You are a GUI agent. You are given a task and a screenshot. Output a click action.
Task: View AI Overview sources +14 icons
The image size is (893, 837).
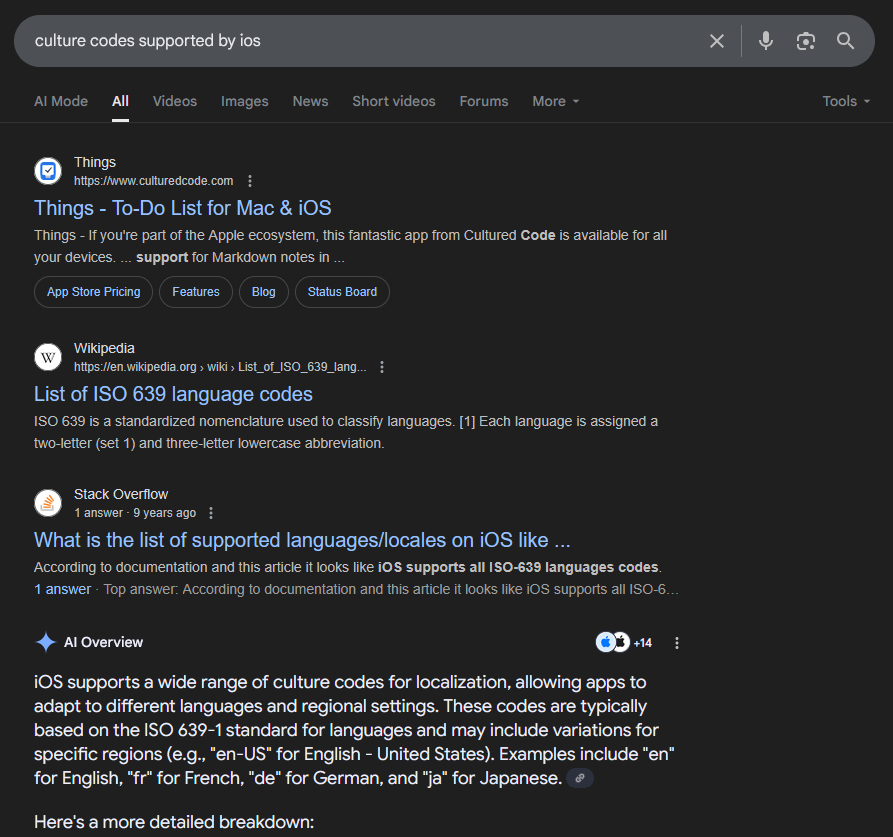point(624,643)
